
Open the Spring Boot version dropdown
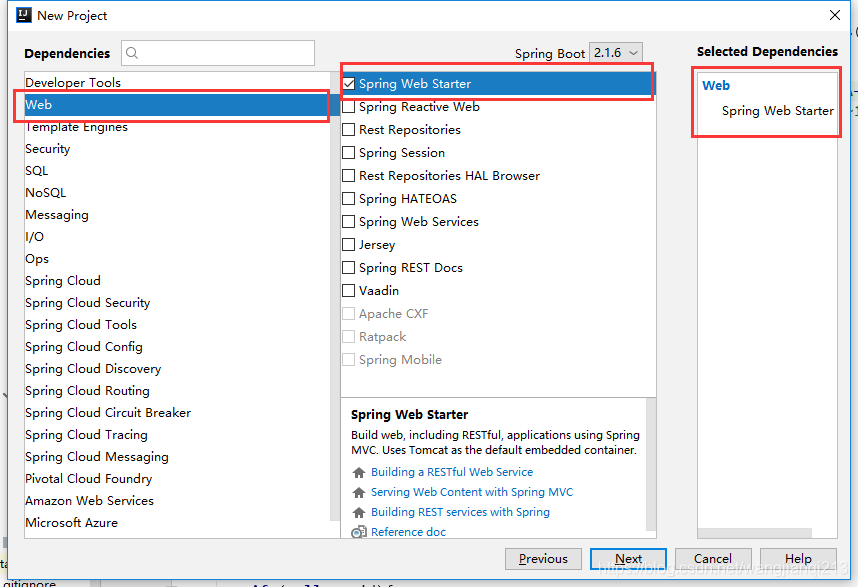click(616, 53)
